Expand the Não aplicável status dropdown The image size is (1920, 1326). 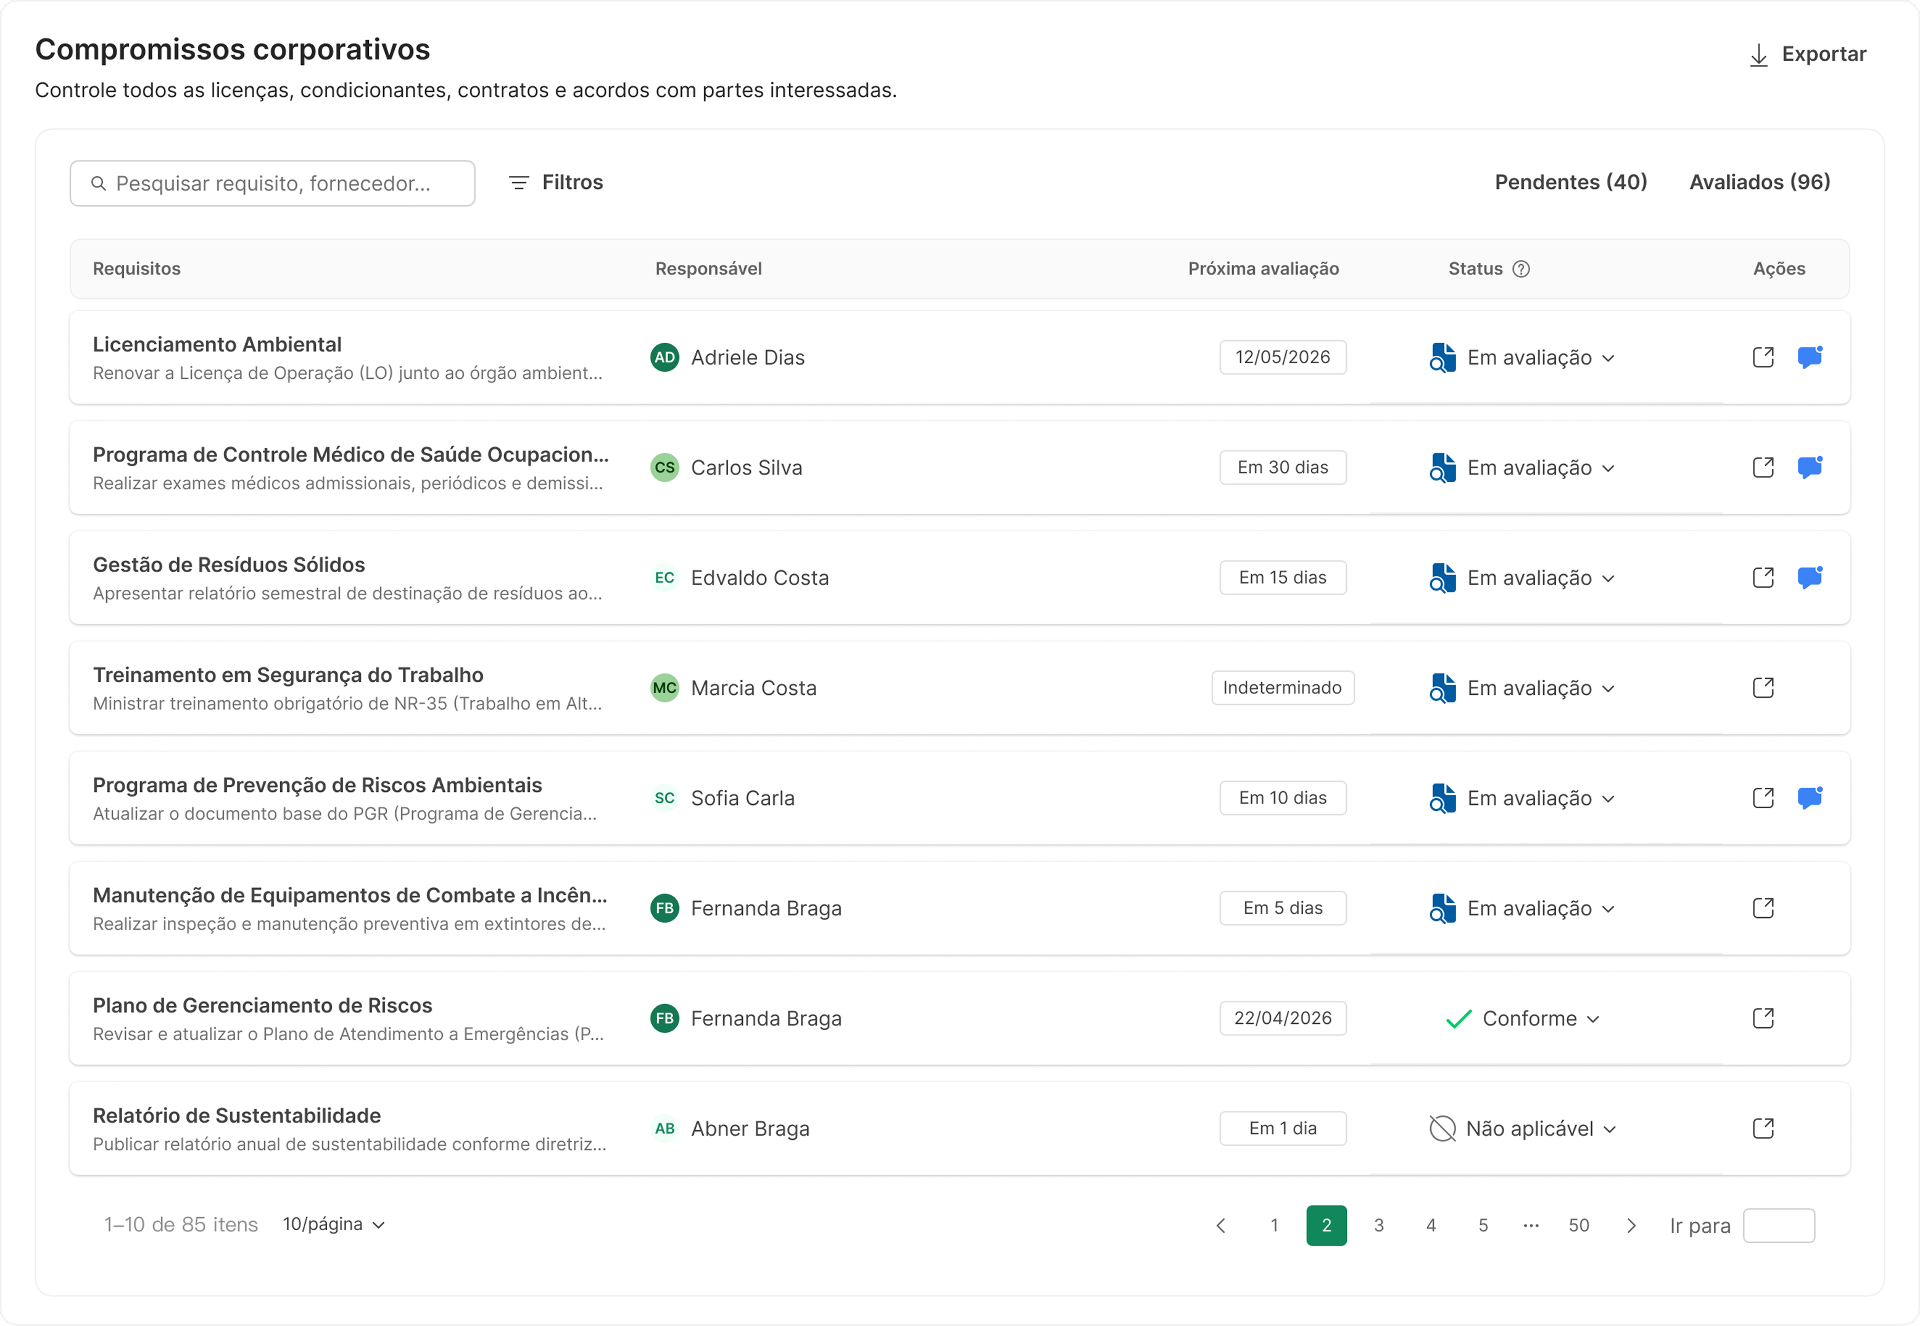(1529, 1128)
